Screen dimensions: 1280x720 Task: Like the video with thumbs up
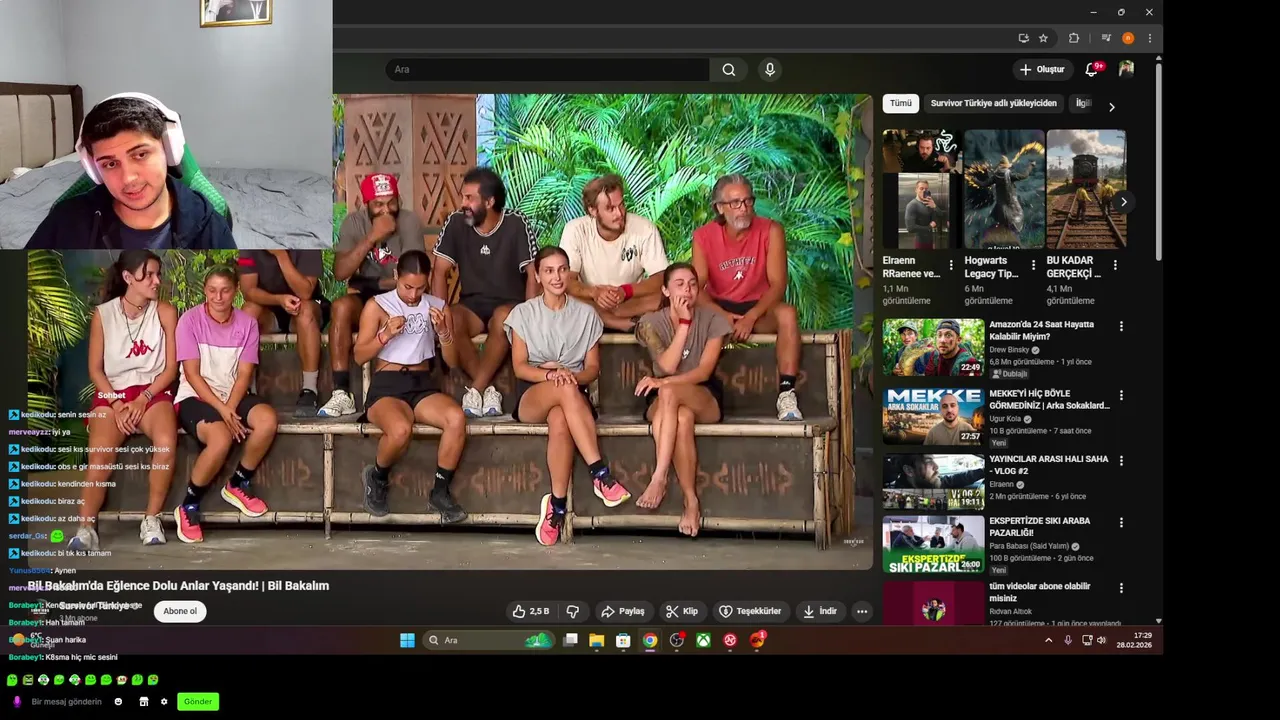click(x=531, y=611)
